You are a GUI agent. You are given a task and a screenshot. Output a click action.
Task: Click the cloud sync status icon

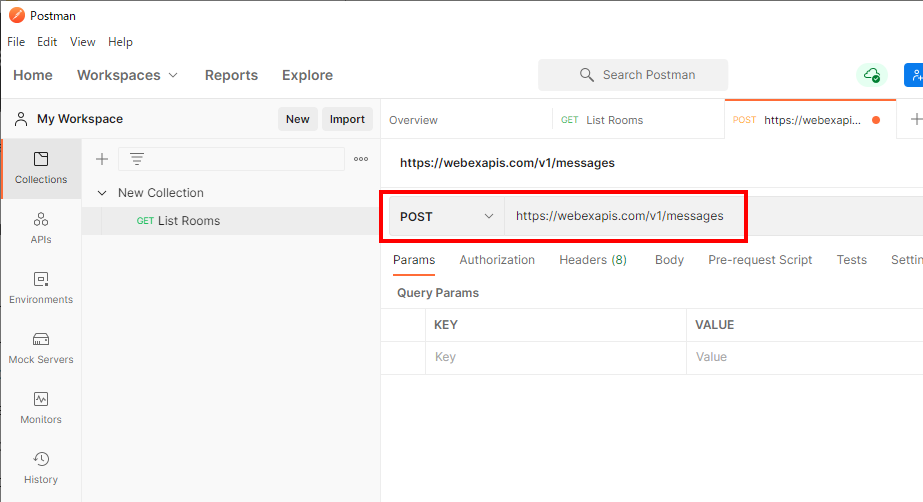[871, 75]
